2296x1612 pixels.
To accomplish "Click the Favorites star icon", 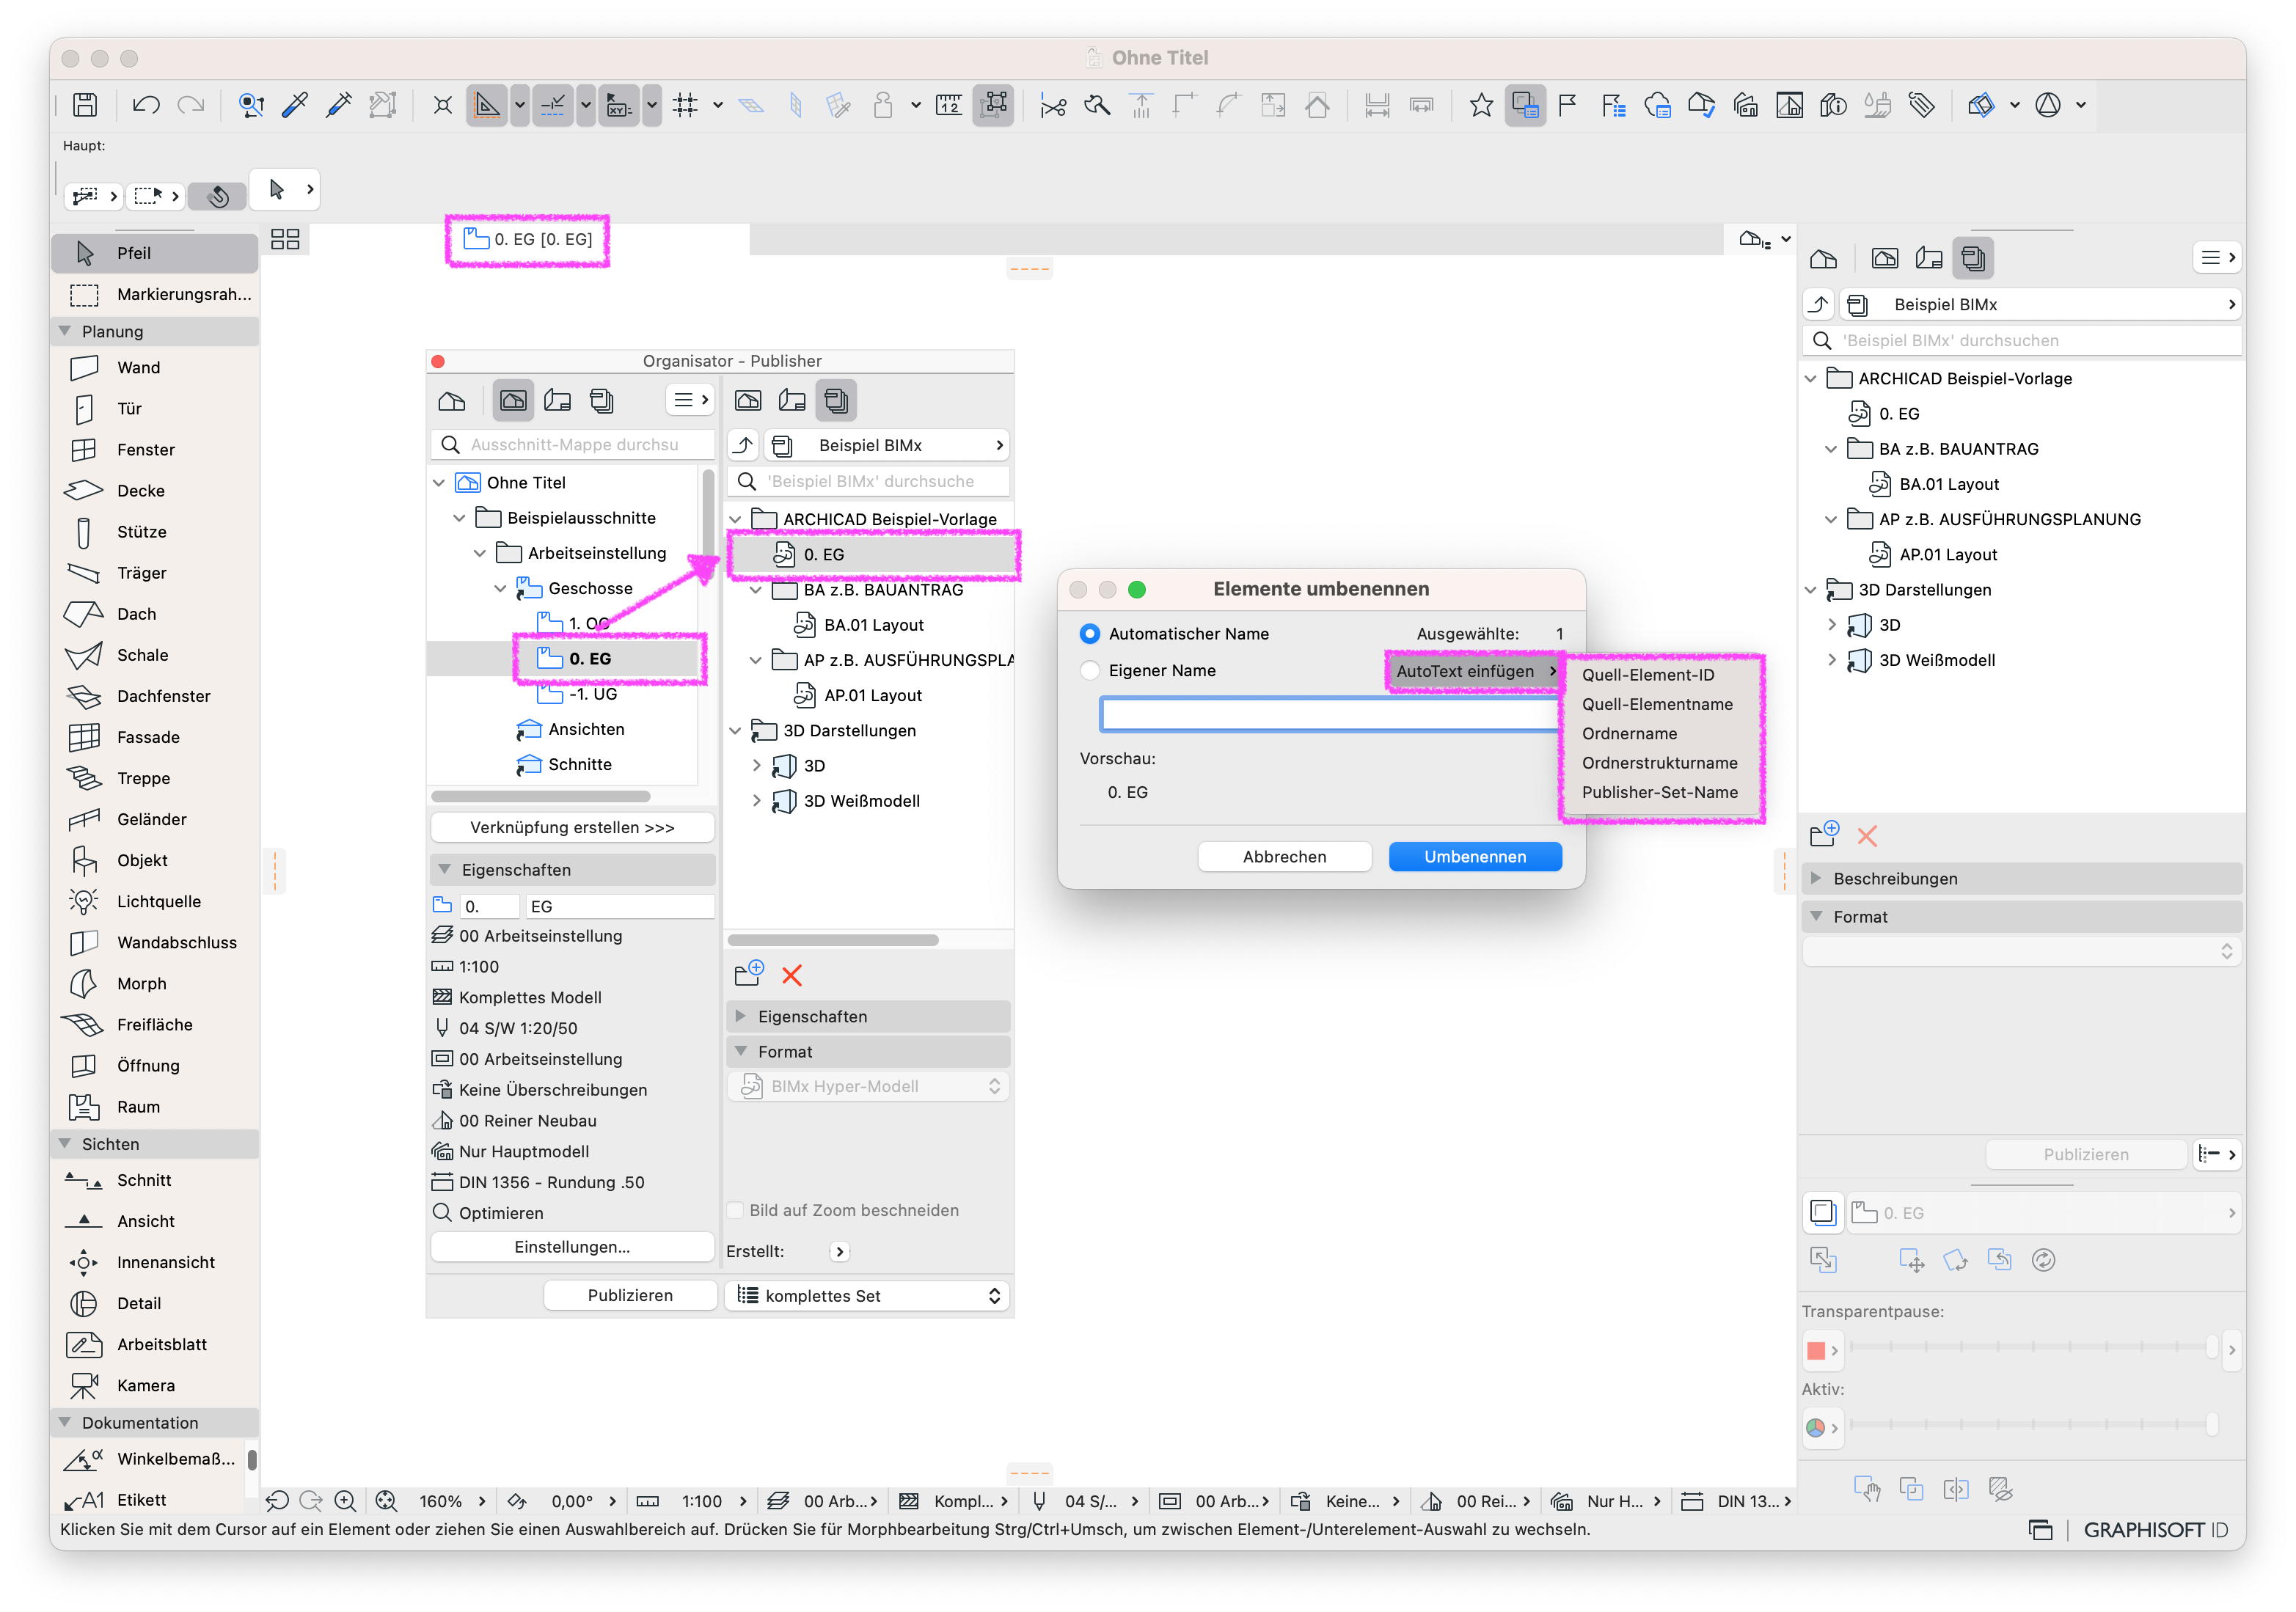I will click(1481, 105).
